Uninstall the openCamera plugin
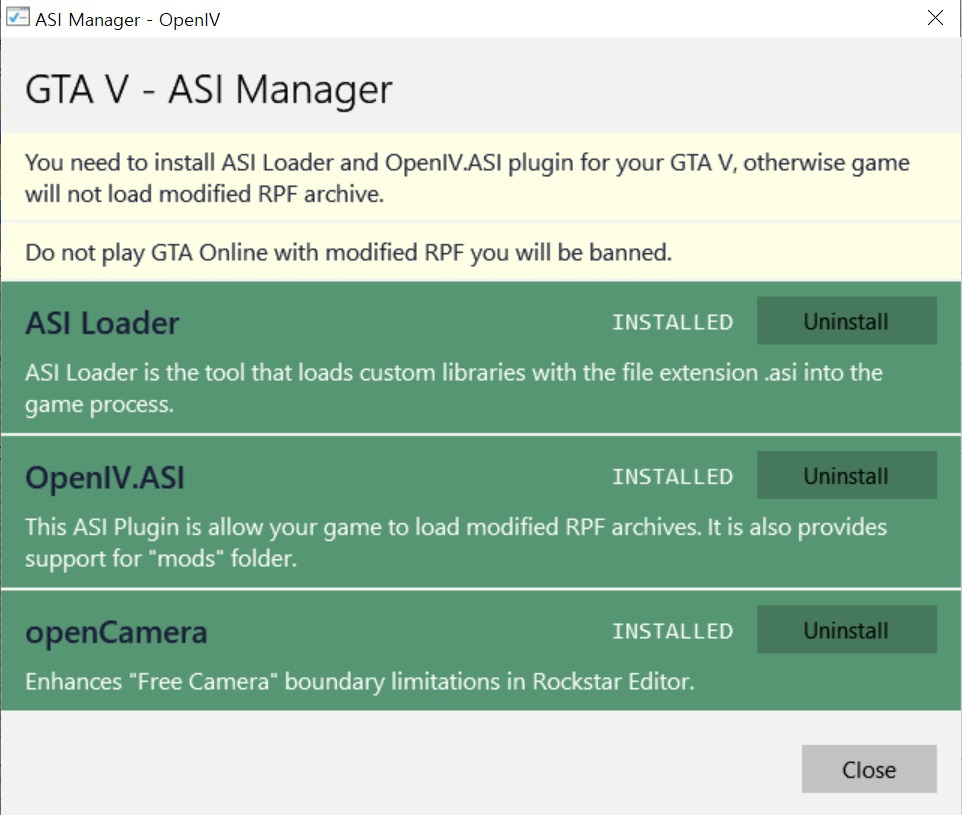Viewport: 962px width, 815px height. click(846, 630)
